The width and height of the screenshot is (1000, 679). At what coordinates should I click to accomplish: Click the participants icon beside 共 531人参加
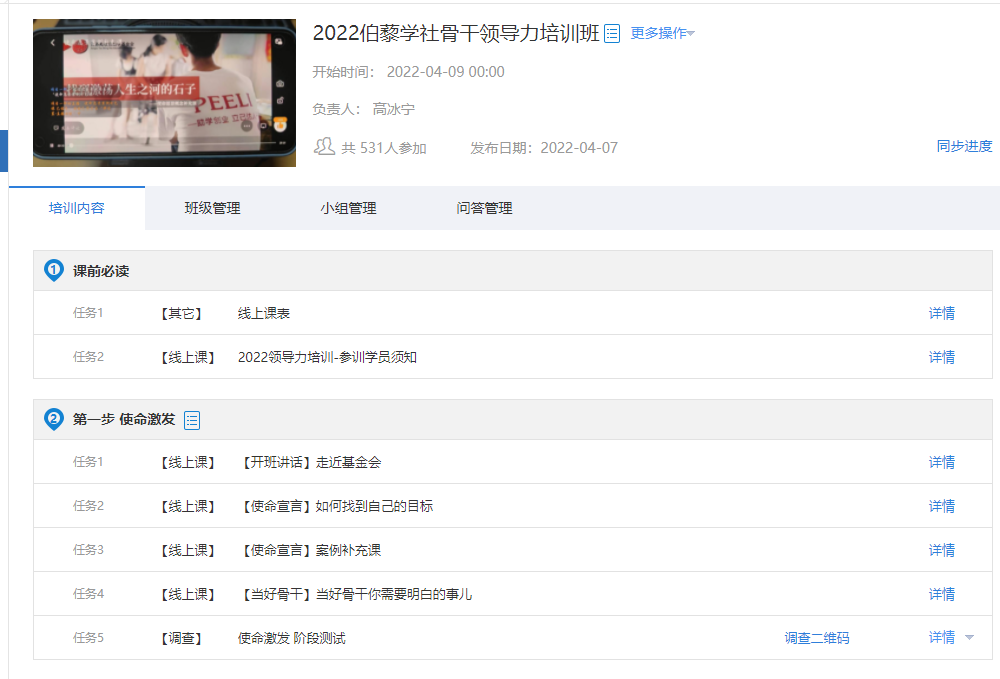(x=324, y=147)
